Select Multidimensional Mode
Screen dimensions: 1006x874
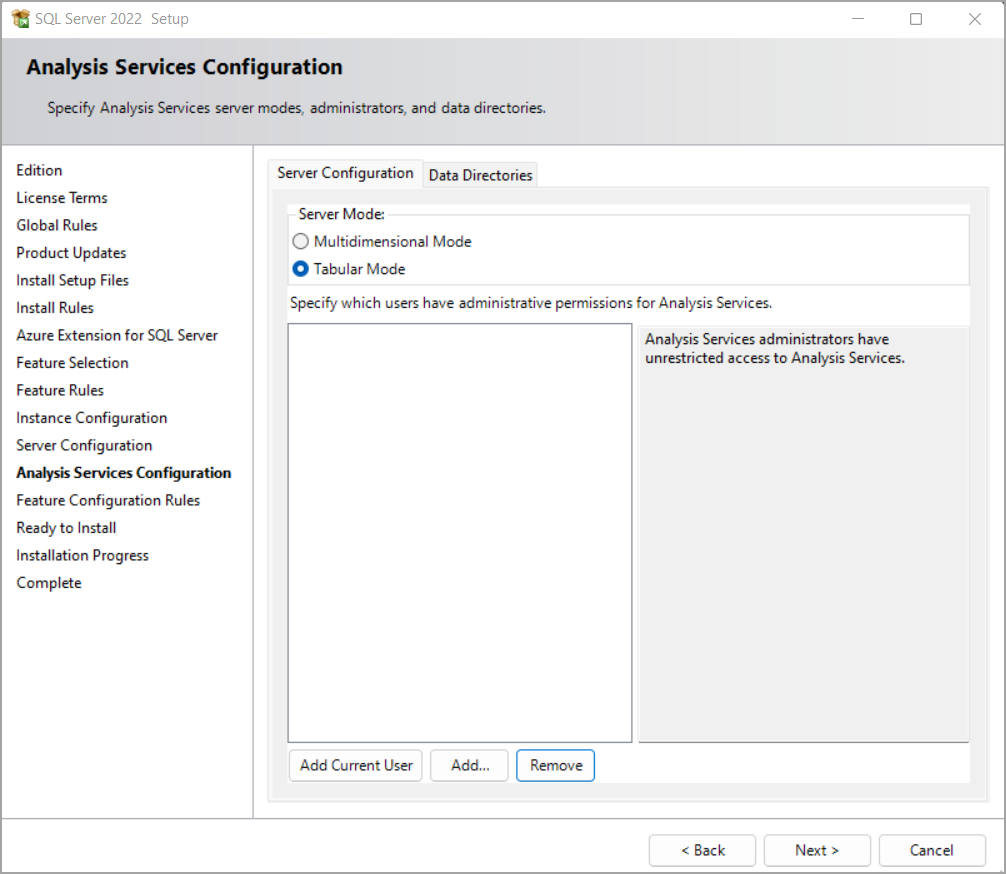[300, 241]
